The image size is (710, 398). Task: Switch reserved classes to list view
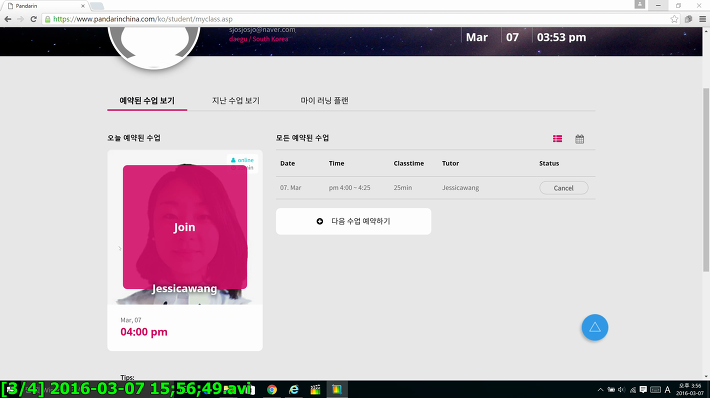tap(557, 139)
